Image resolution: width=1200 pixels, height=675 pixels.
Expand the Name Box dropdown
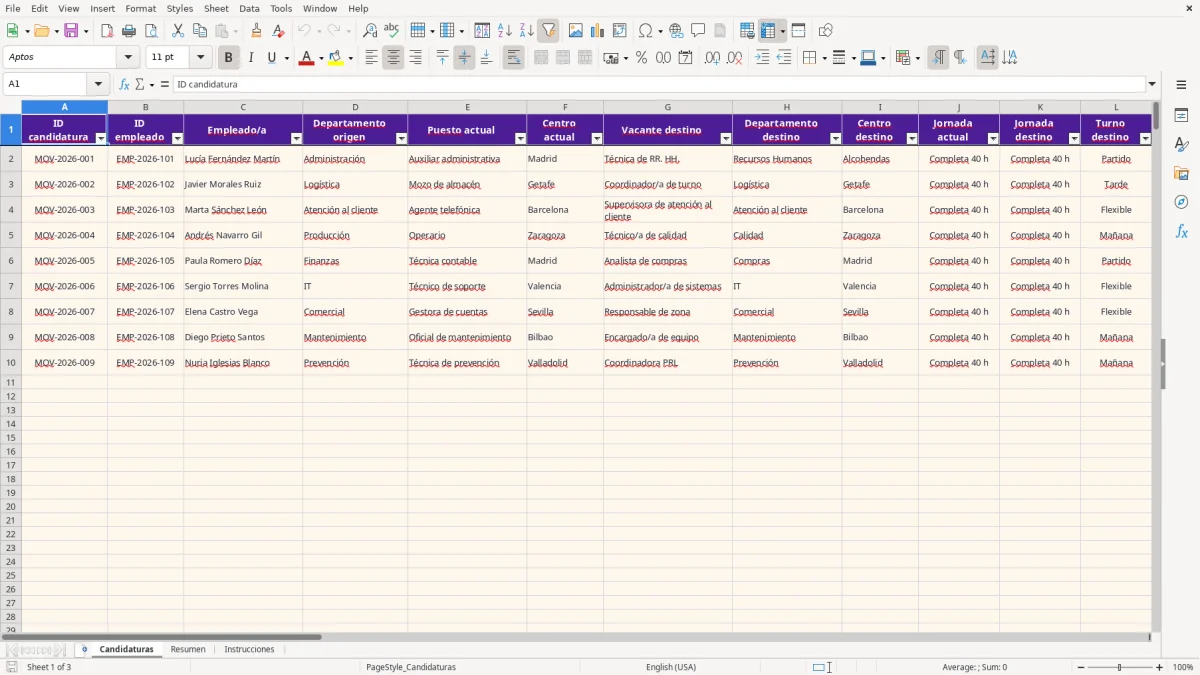coord(98,84)
